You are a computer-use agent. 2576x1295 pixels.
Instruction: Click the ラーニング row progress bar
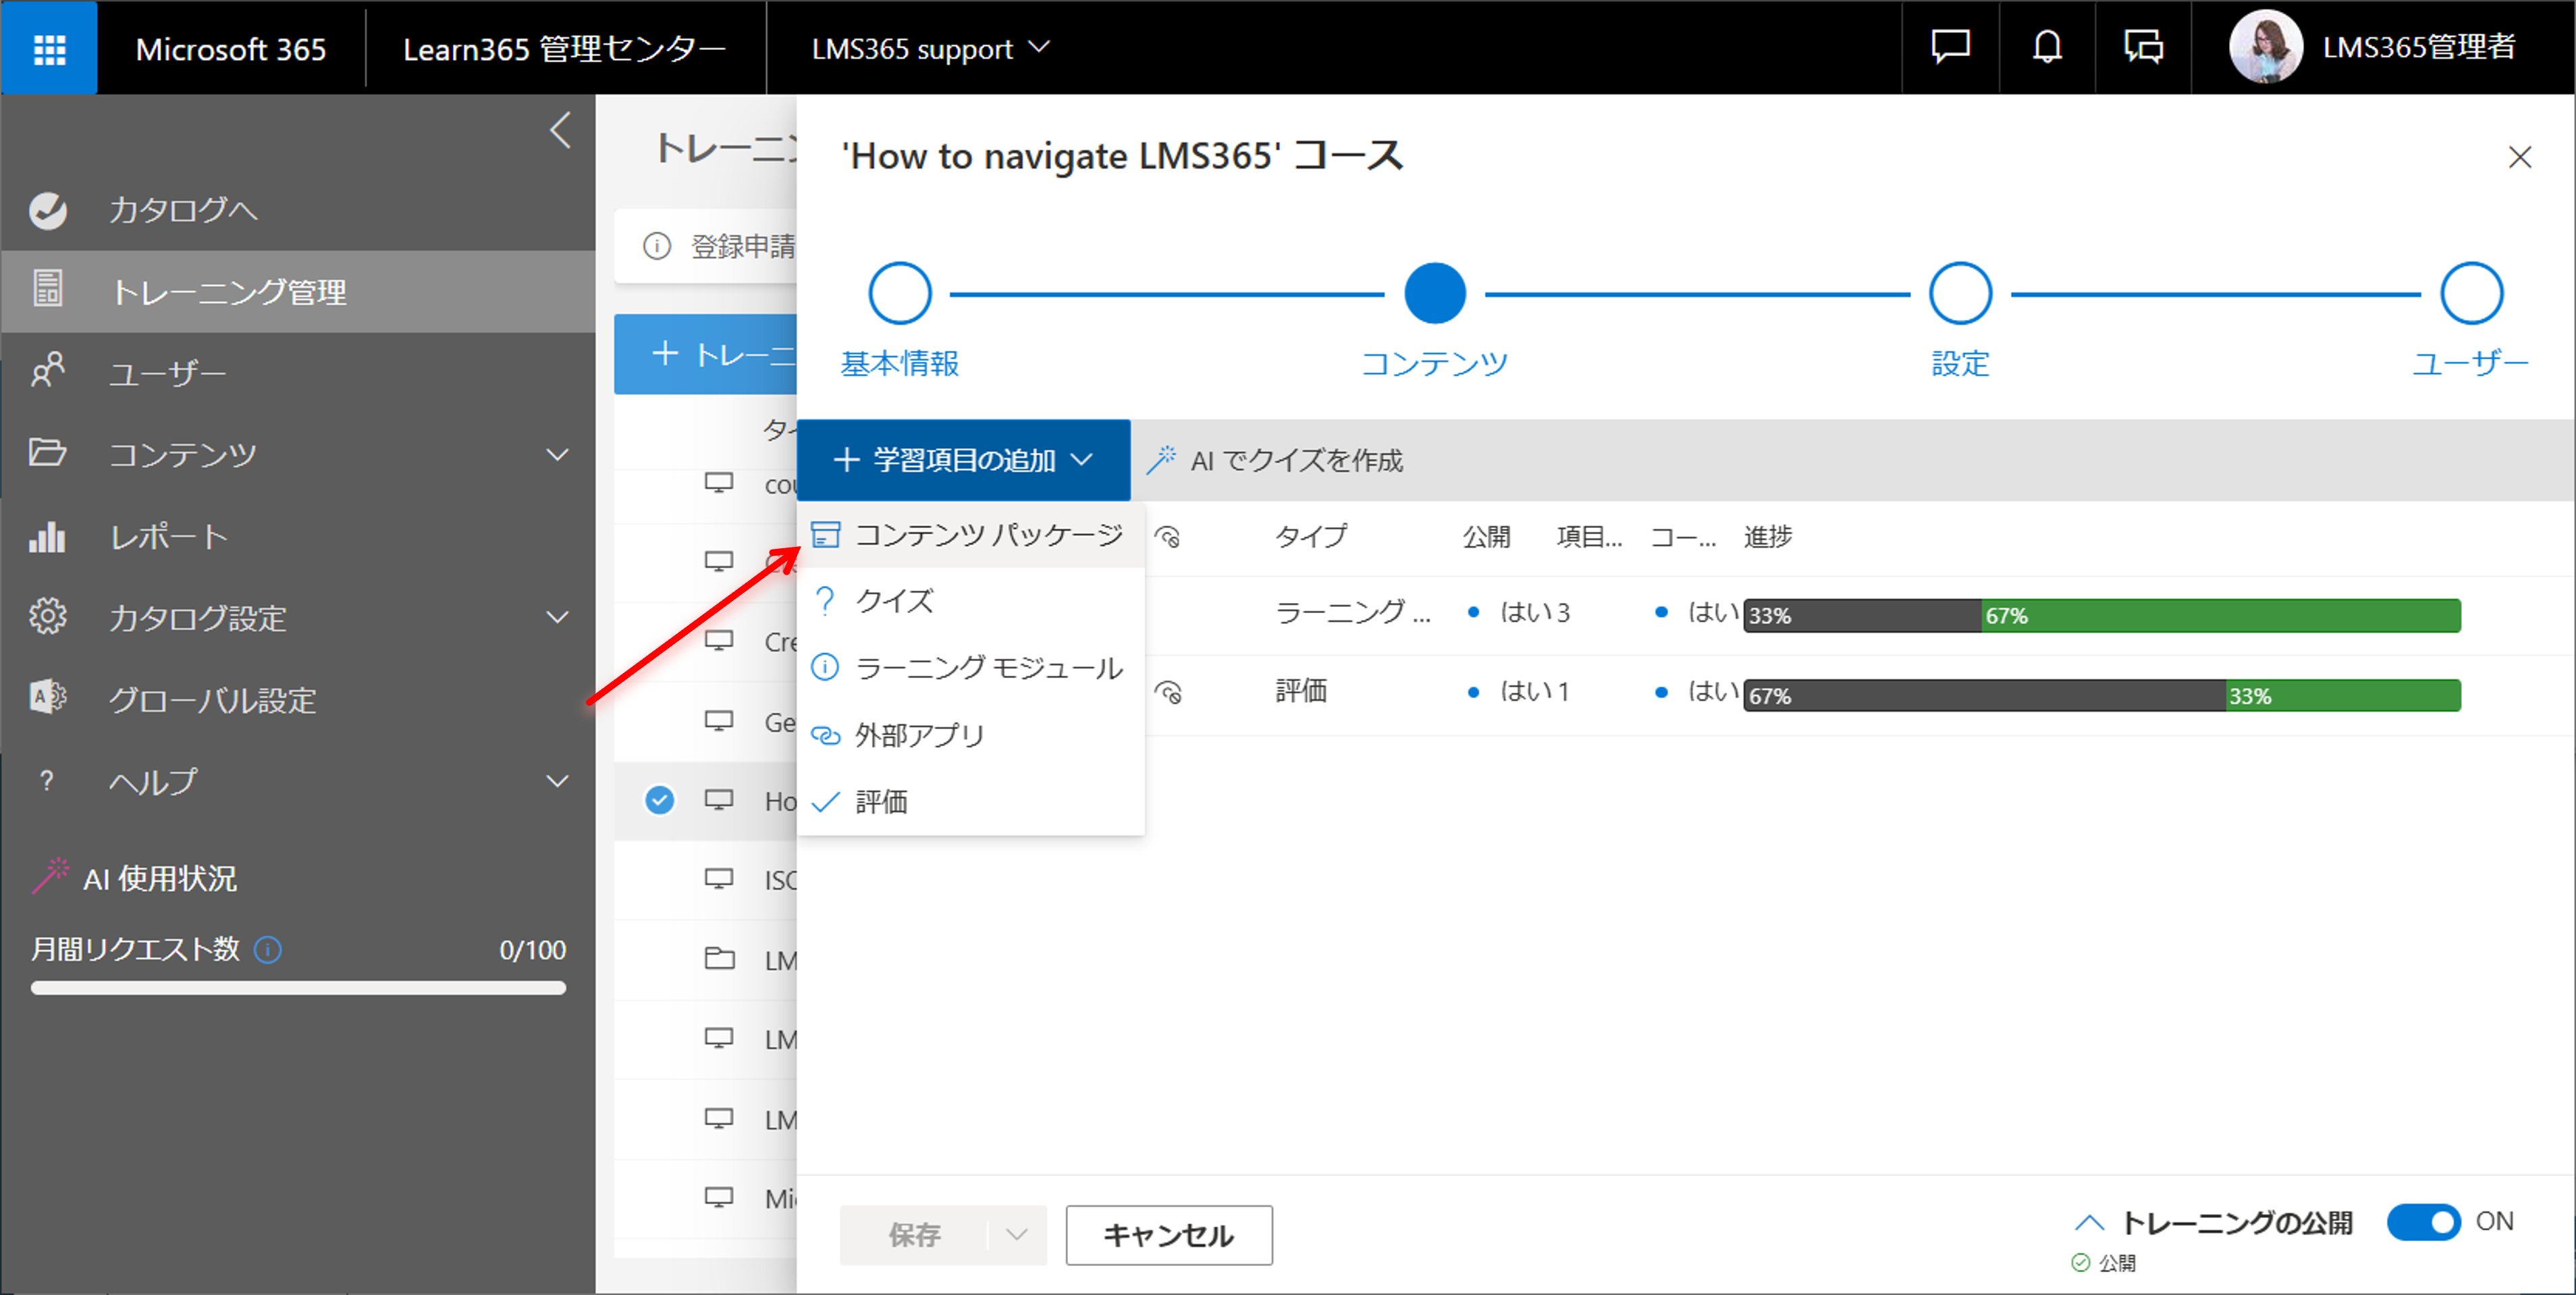[x=2102, y=616]
